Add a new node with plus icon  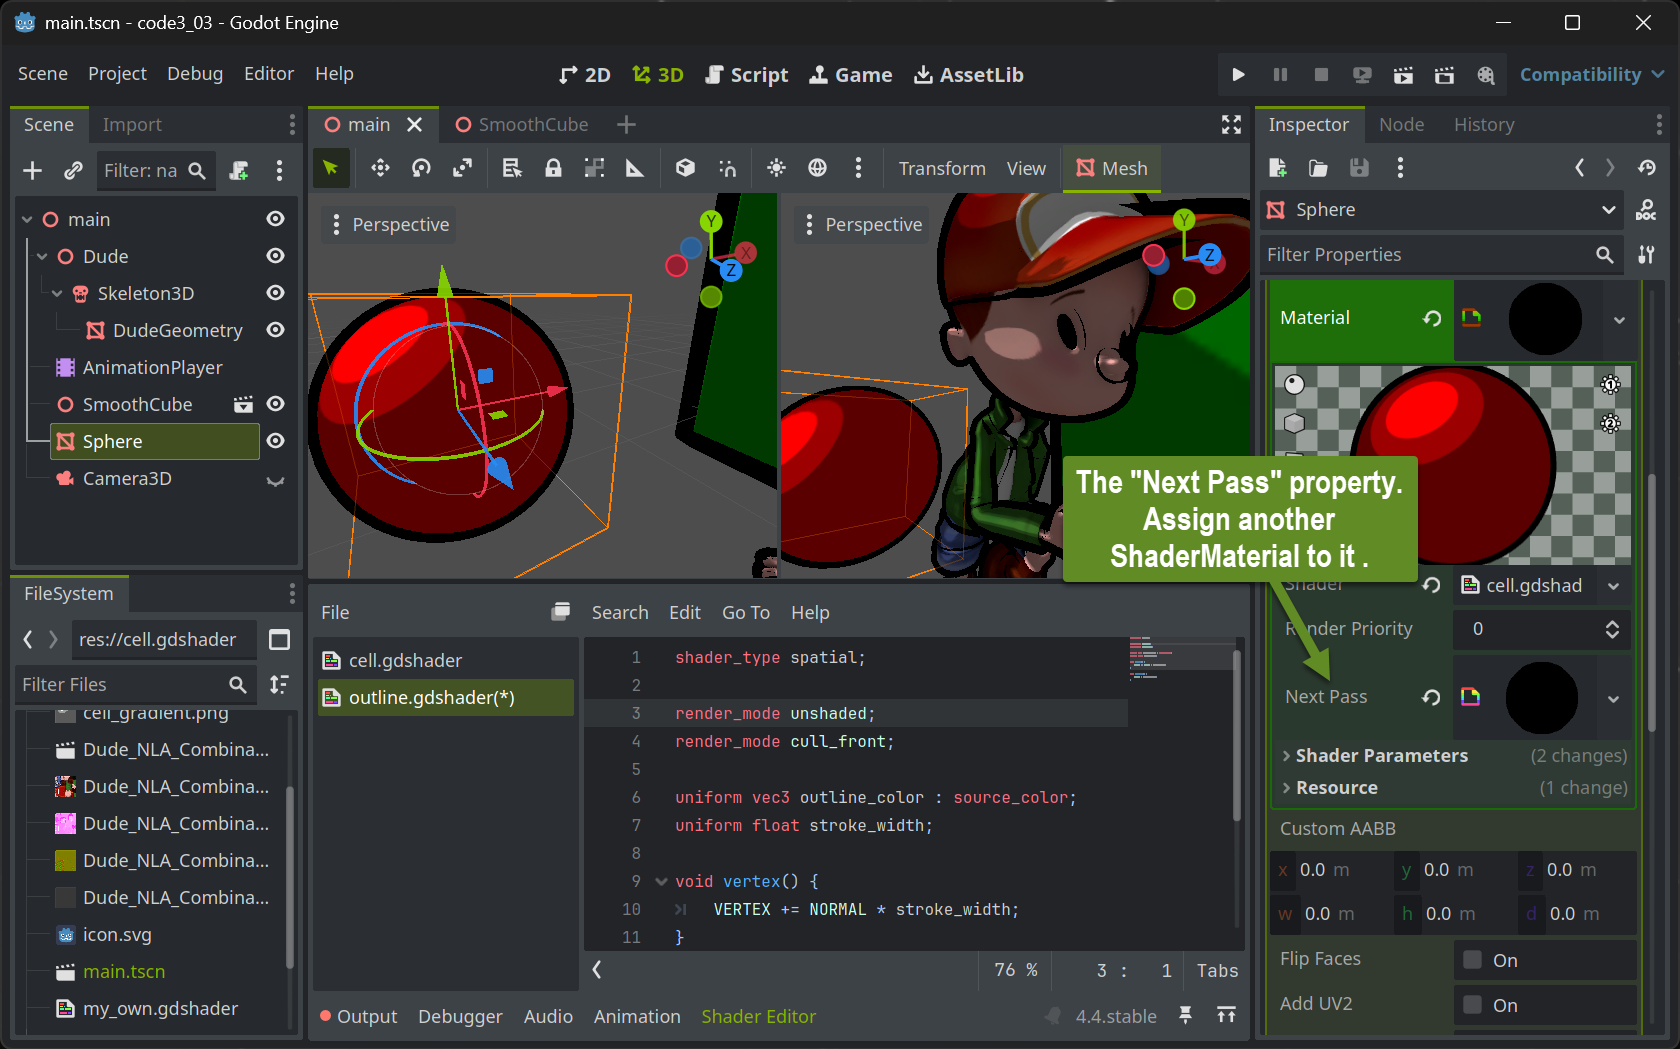click(x=32, y=171)
